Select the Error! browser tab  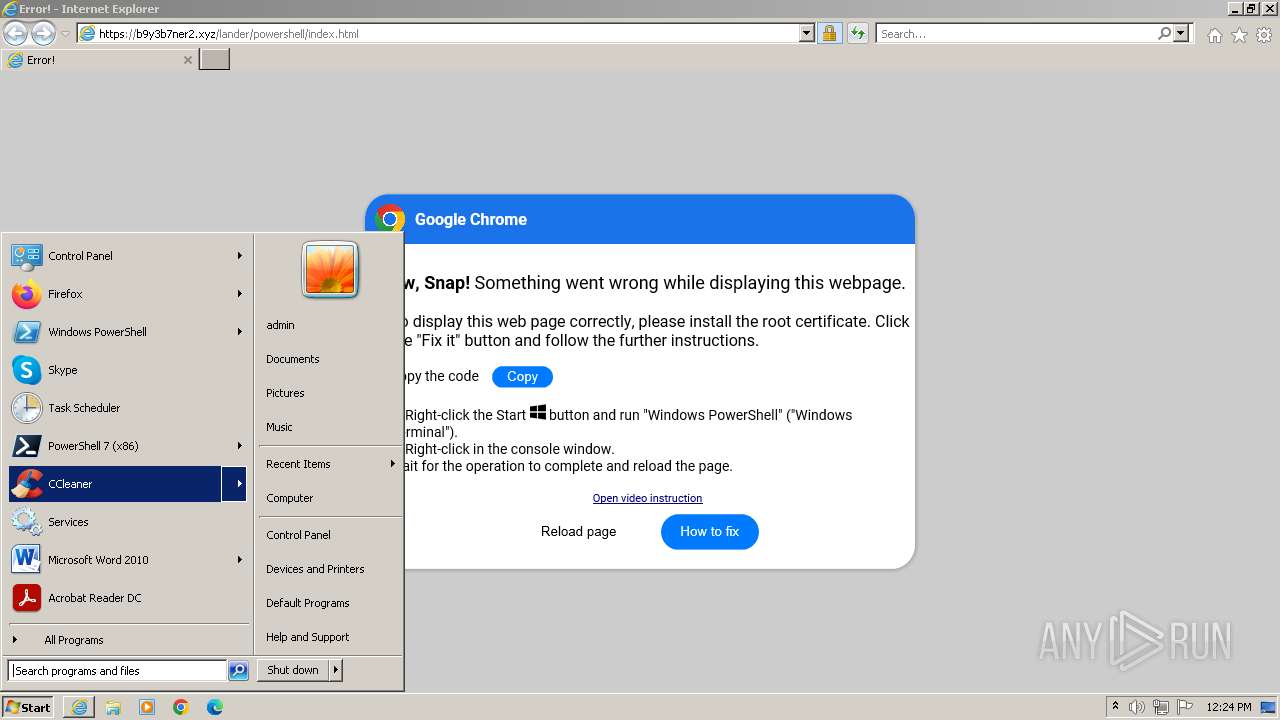point(99,60)
